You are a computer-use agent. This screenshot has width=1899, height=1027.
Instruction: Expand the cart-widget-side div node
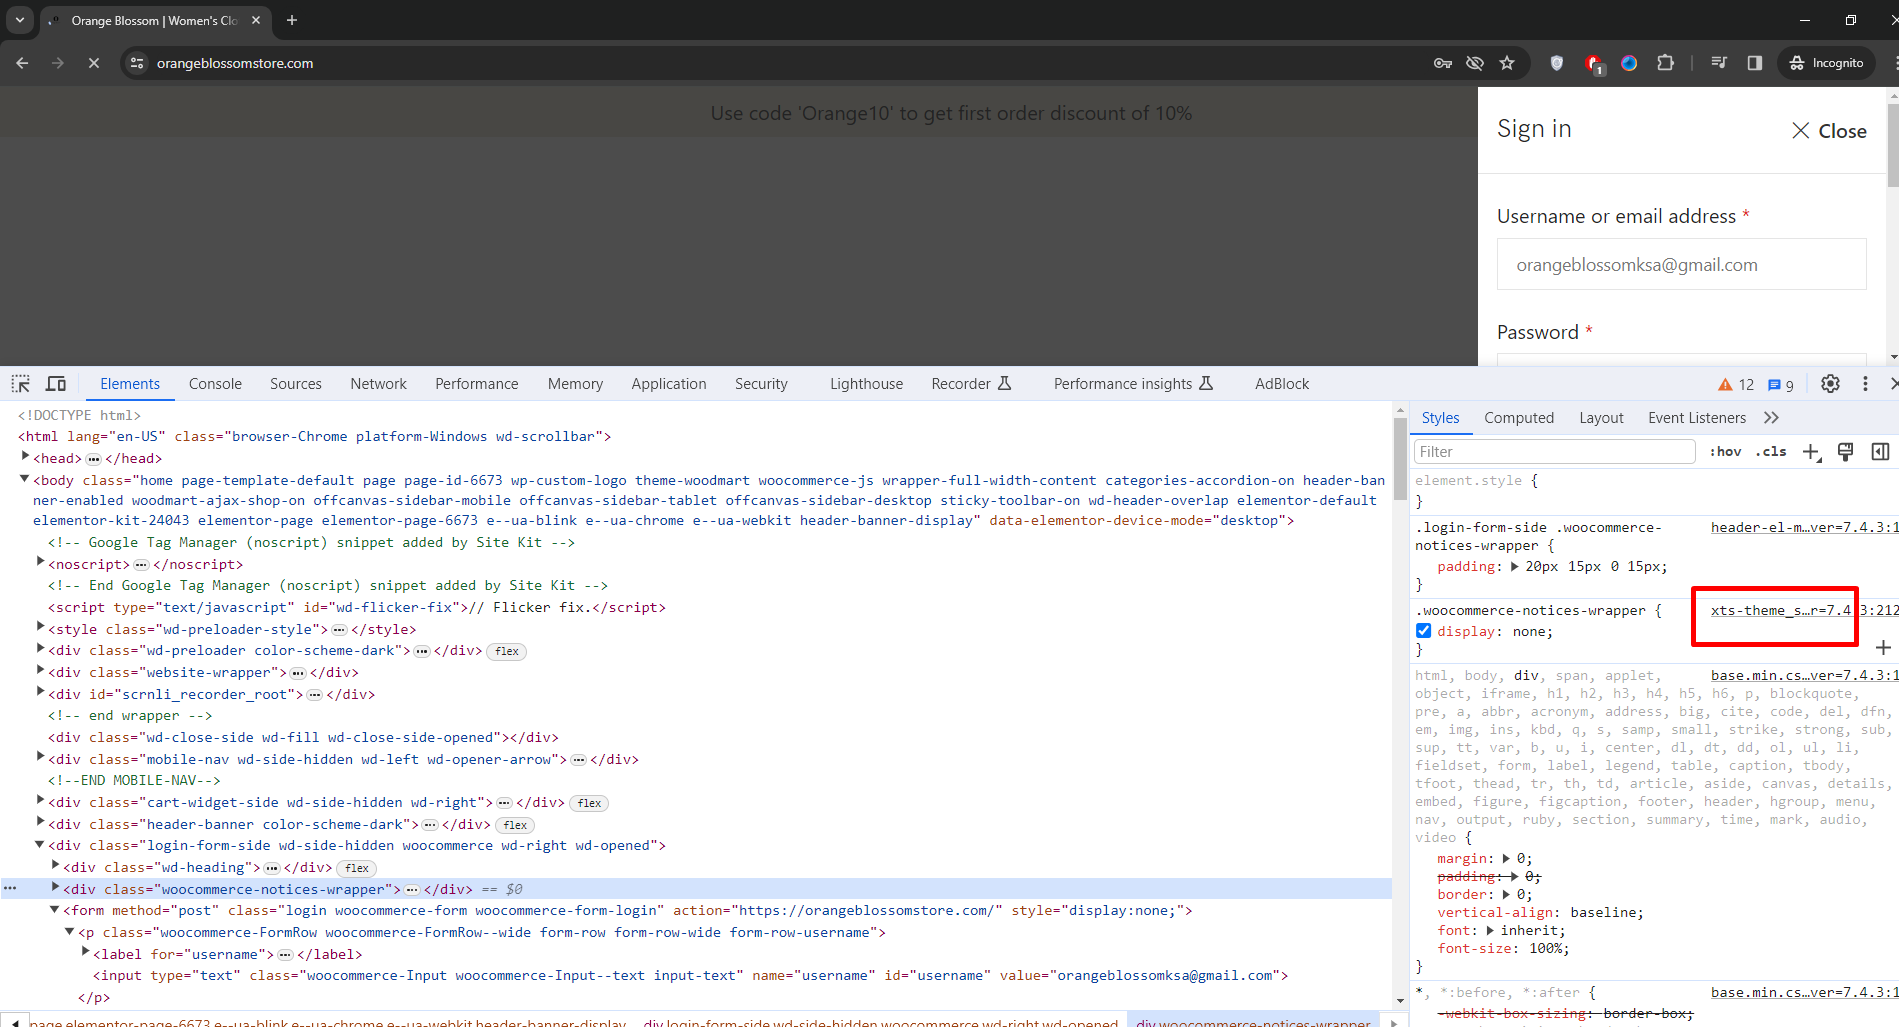40,801
